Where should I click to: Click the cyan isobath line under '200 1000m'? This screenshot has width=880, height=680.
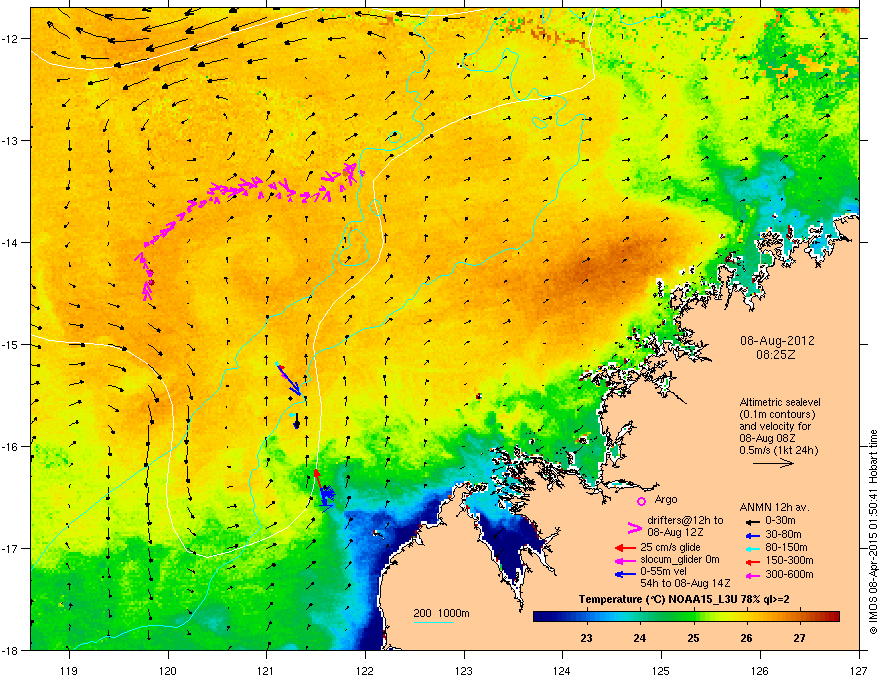pyautogui.click(x=433, y=622)
